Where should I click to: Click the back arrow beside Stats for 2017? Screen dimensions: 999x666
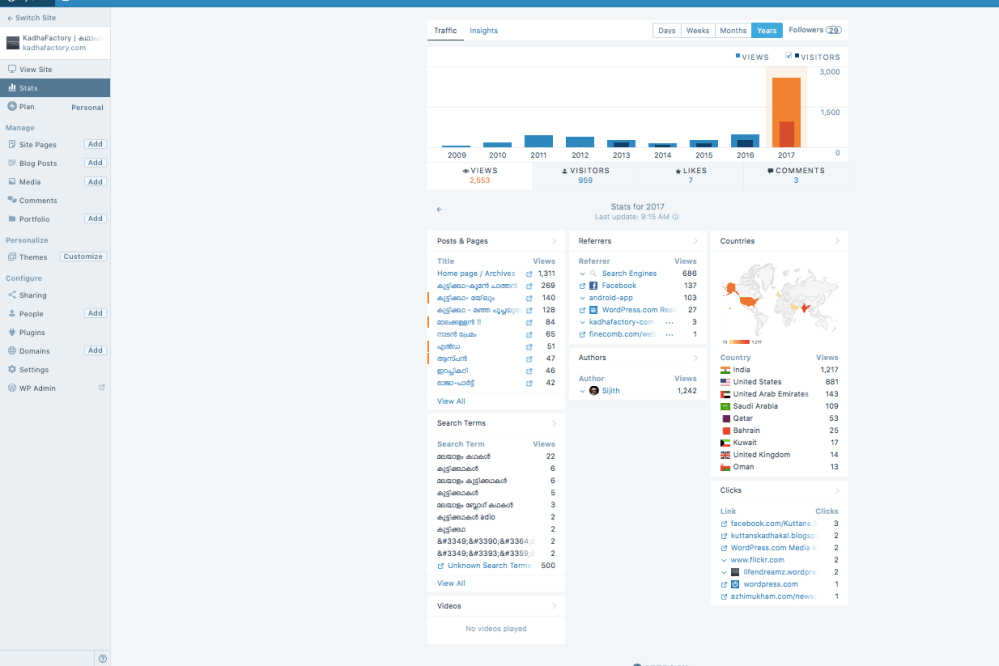pos(439,210)
